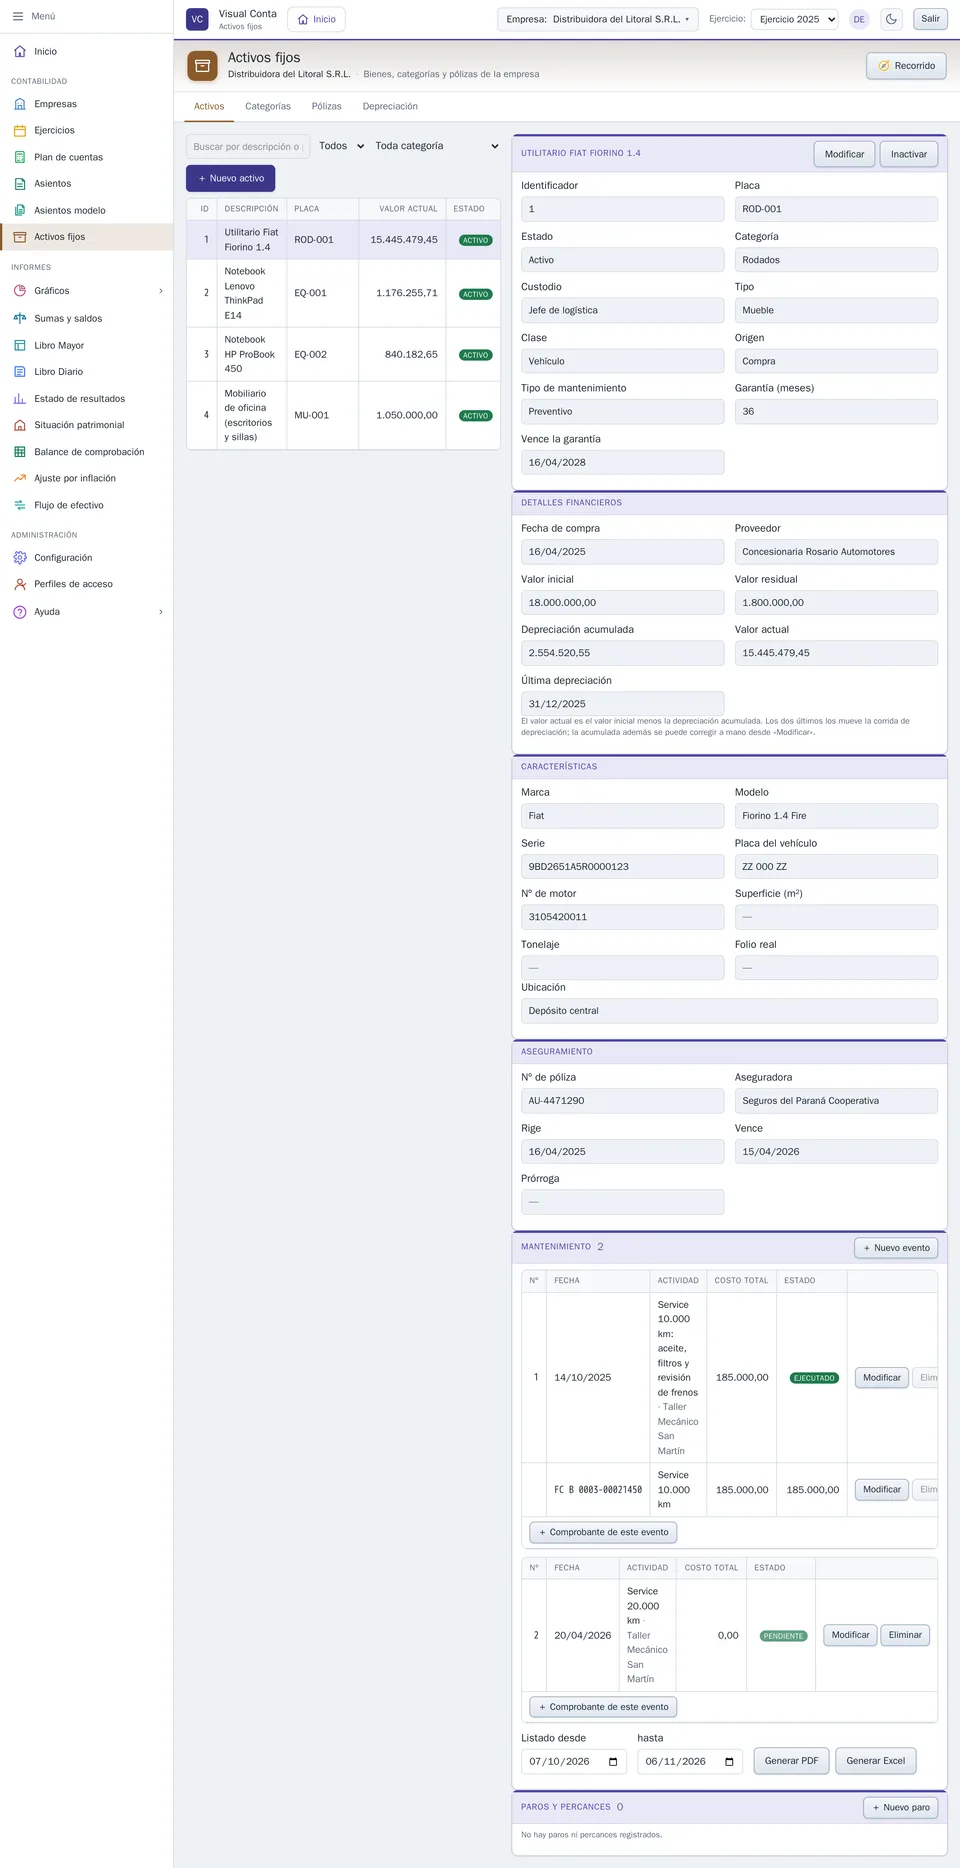Click the Generar Excel button

point(875,1761)
